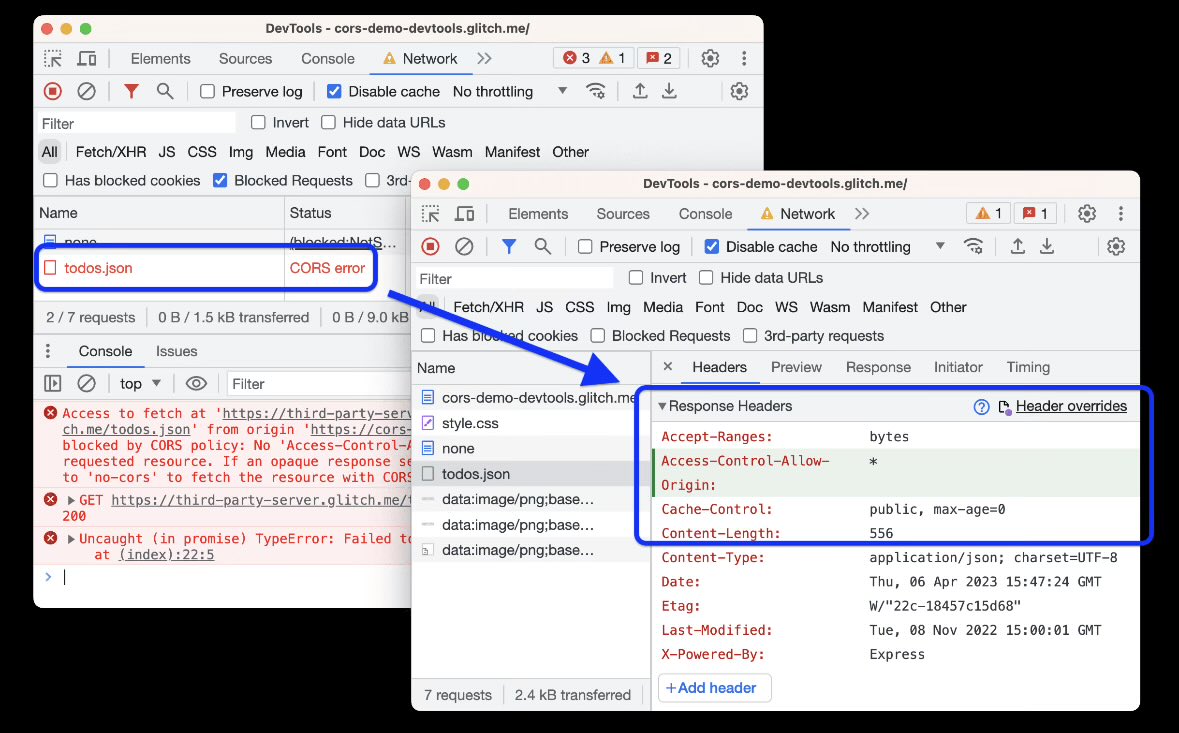The image size is (1179, 733).
Task: Check 3rd-party requests in front window
Action: (x=750, y=336)
